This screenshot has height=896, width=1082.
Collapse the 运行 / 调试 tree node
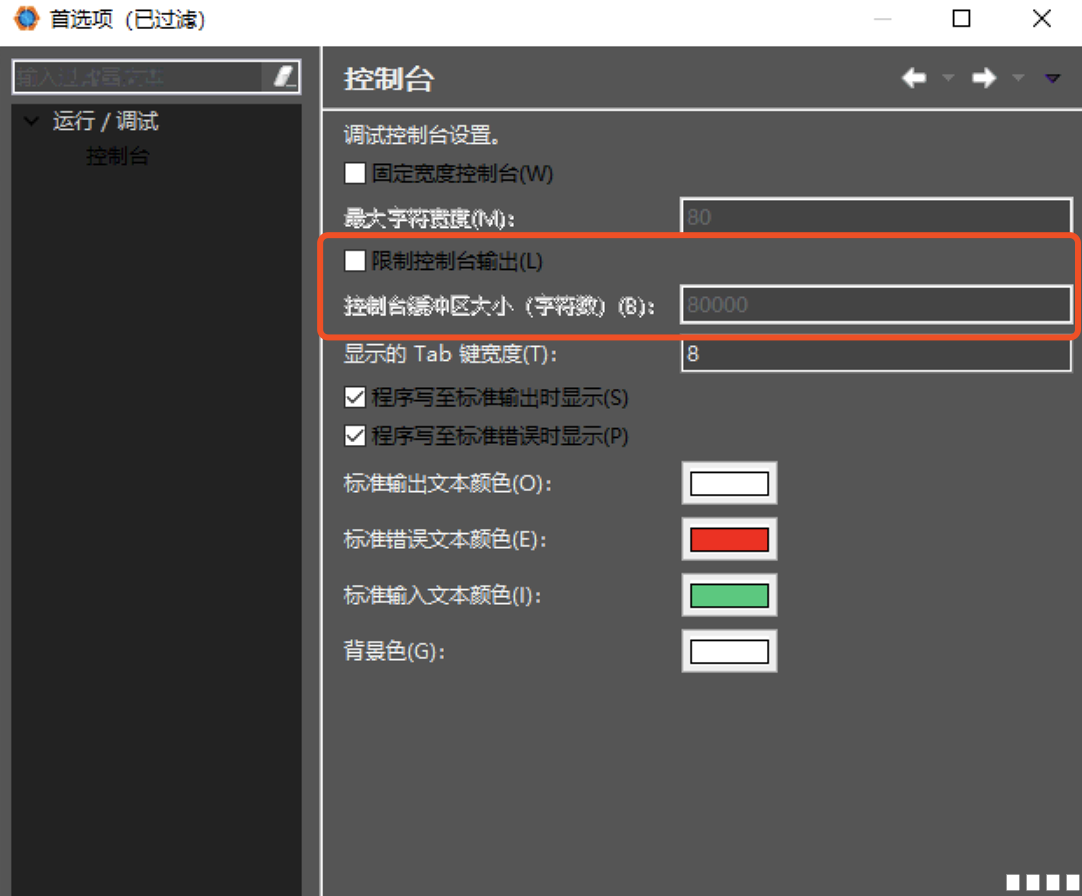32,122
